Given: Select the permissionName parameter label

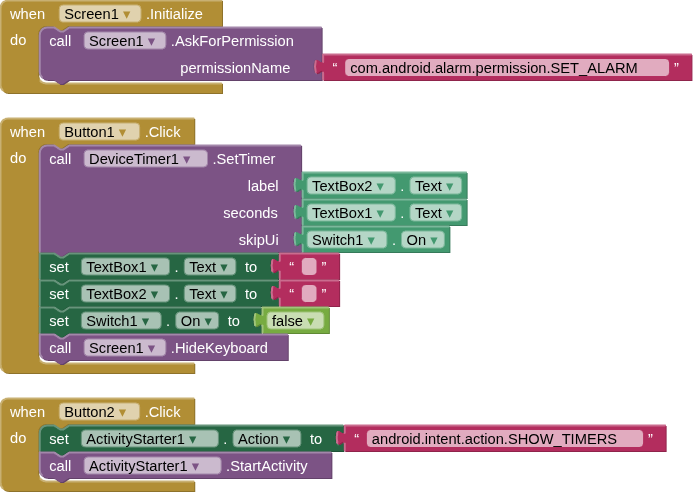Looking at the screenshot, I should pyautogui.click(x=235, y=68).
